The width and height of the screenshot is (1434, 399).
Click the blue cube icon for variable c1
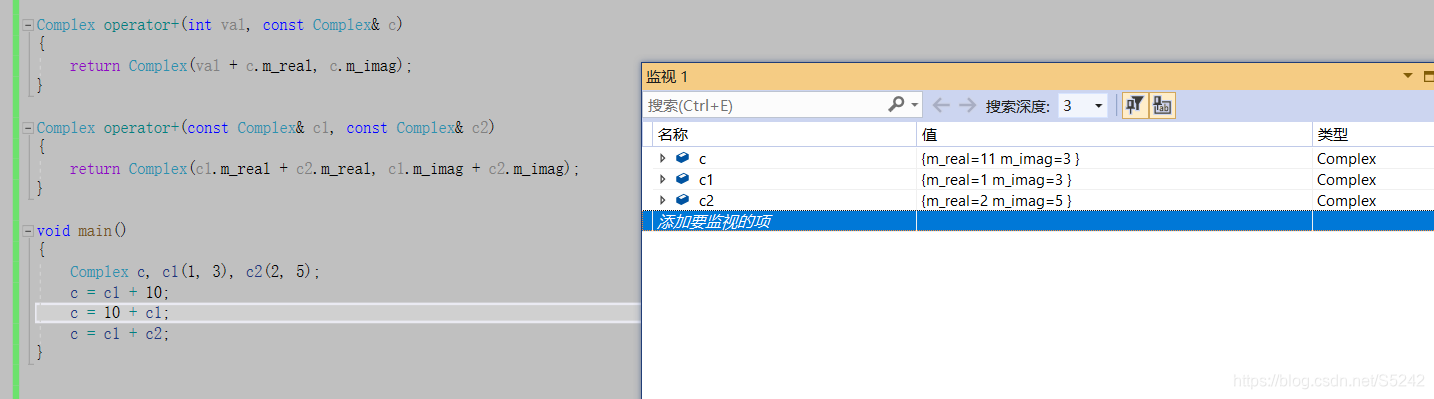click(x=683, y=180)
